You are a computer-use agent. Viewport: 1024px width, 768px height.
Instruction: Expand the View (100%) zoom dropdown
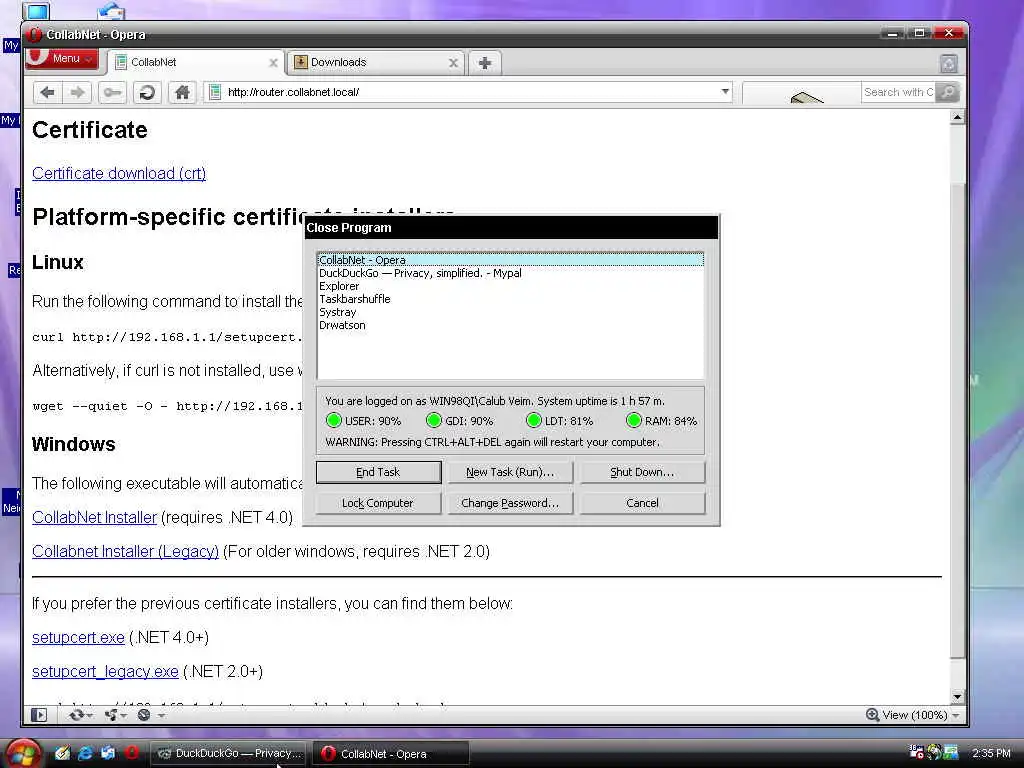(x=955, y=716)
